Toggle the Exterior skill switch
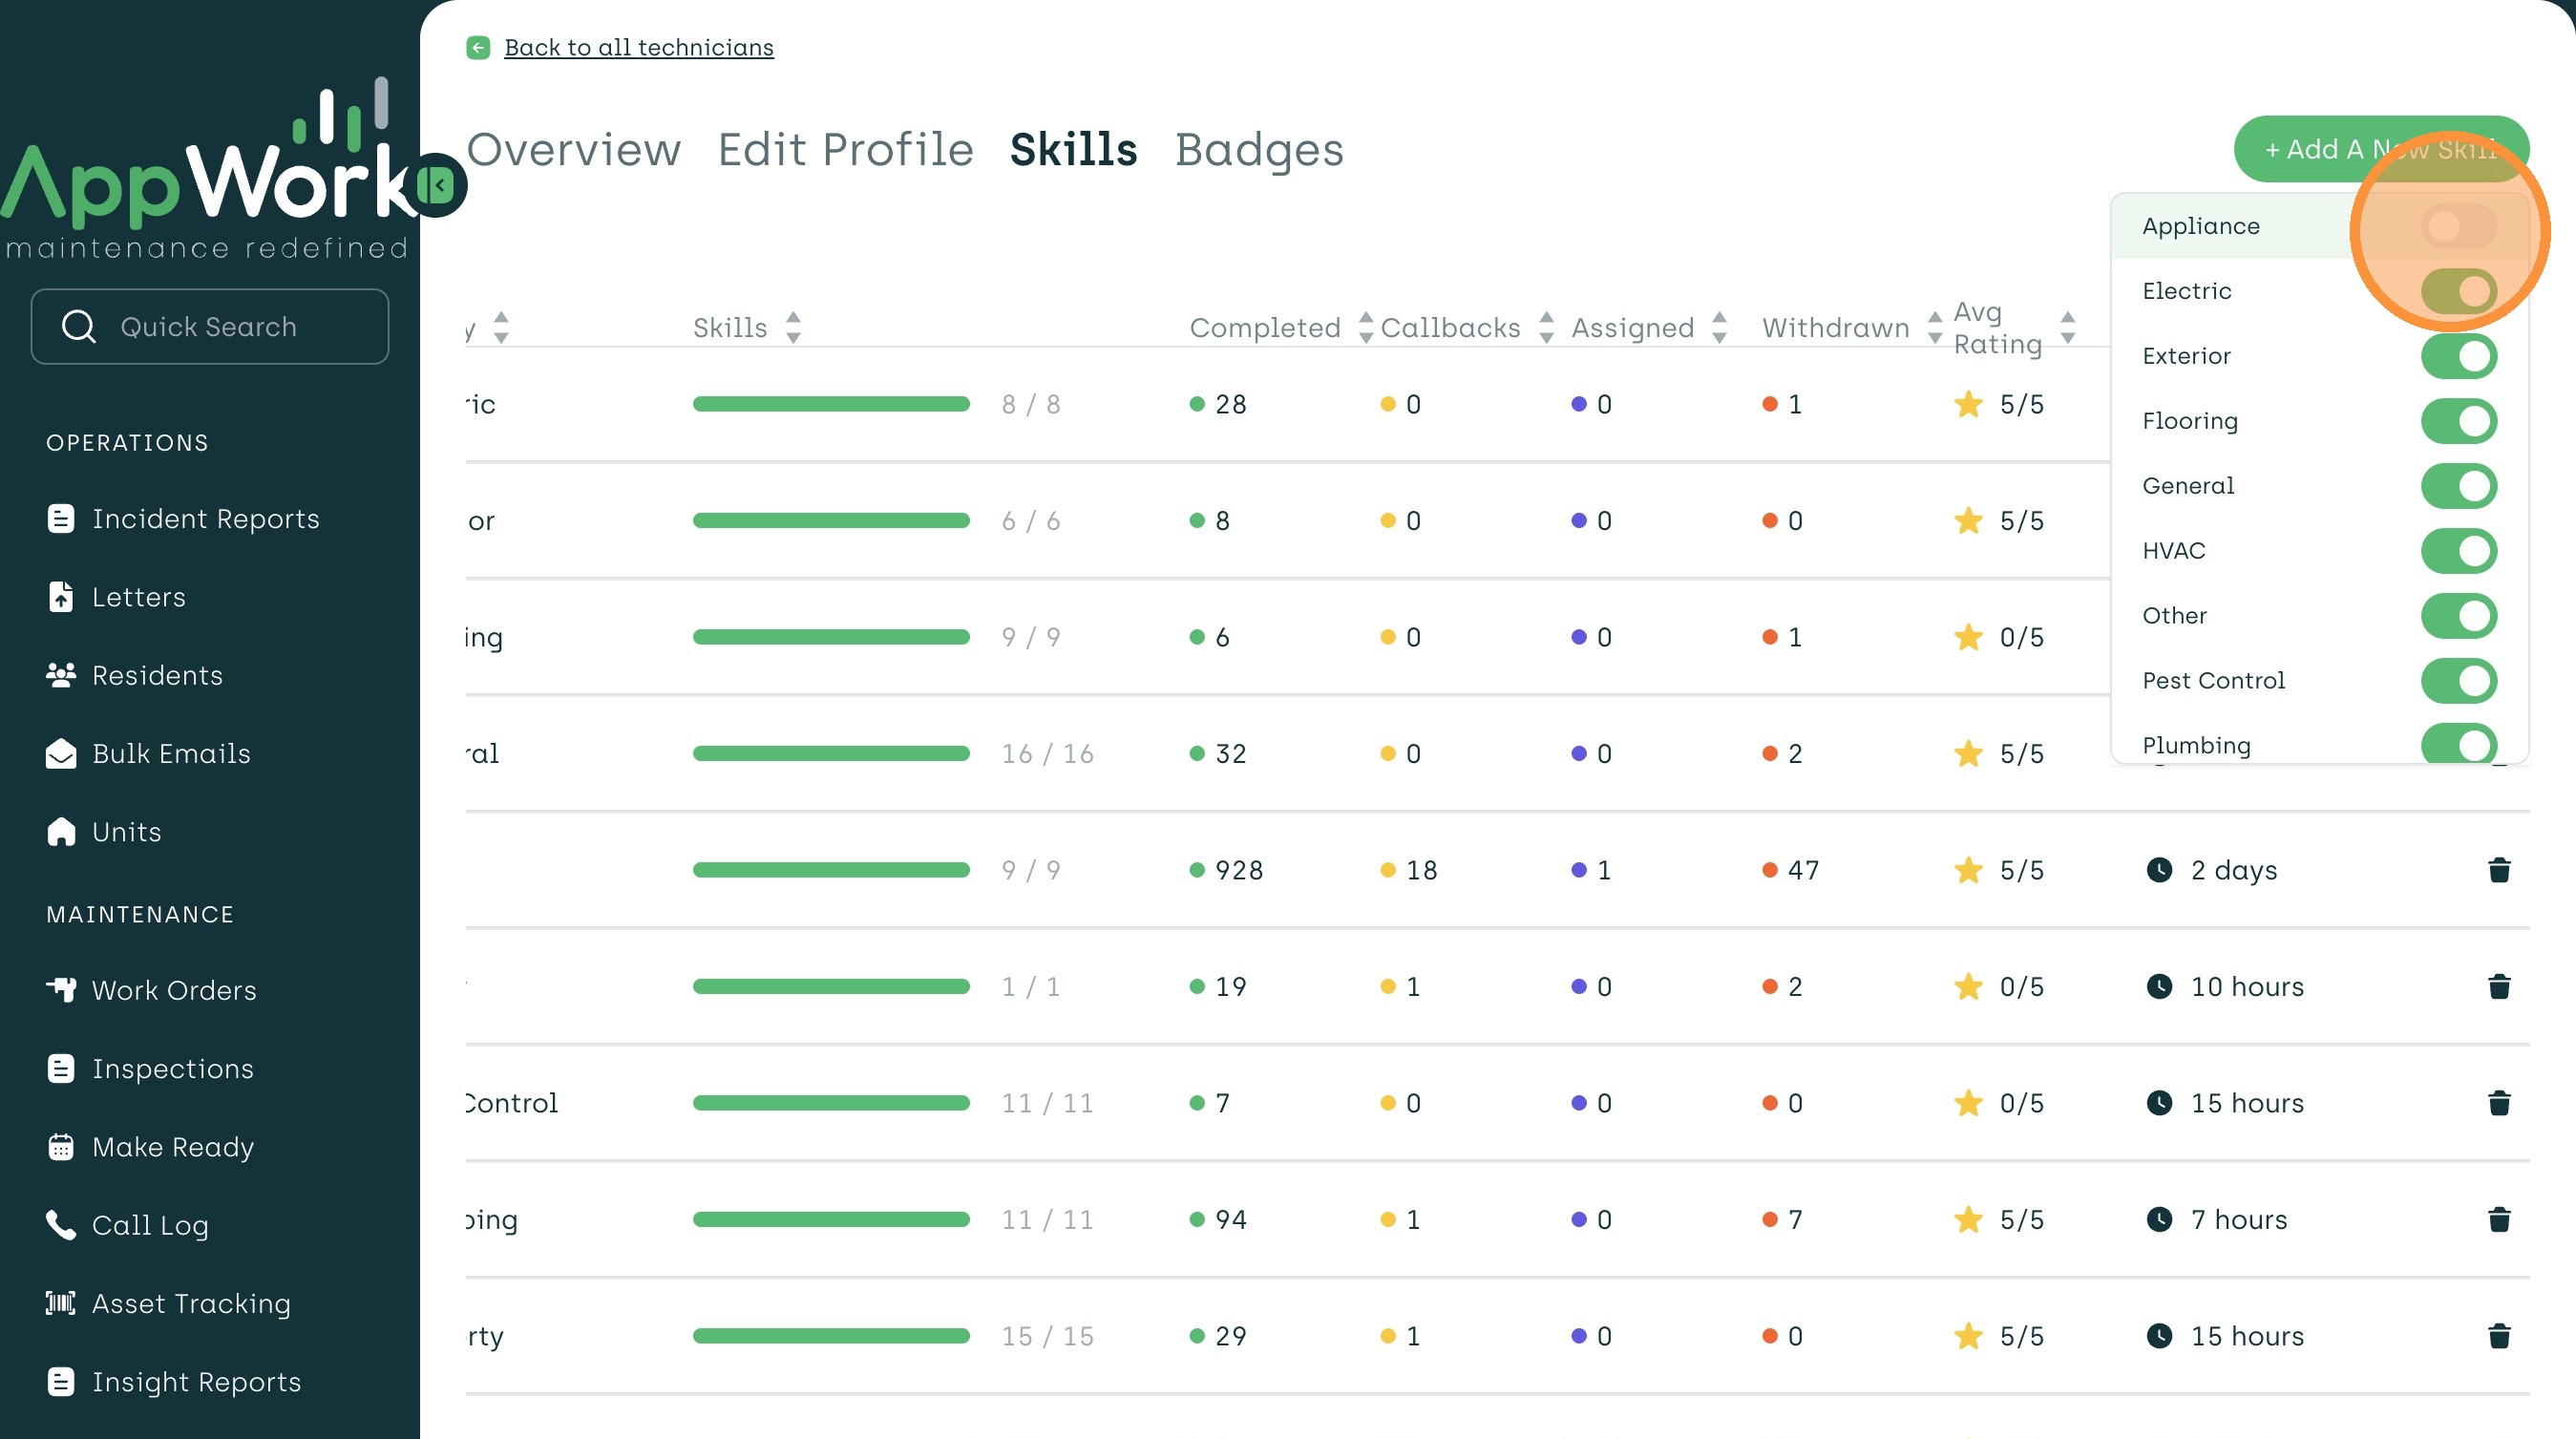 click(2458, 356)
